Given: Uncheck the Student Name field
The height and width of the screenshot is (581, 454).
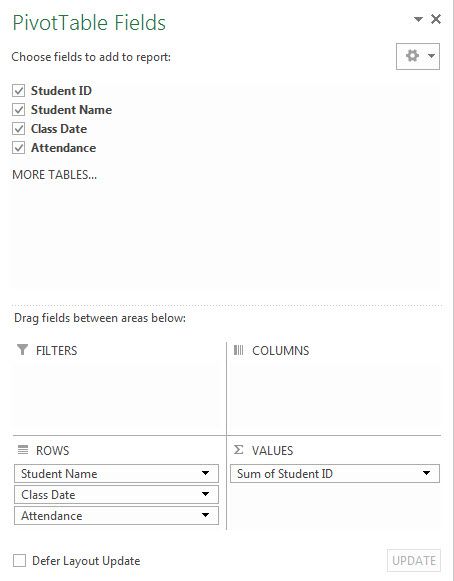Looking at the screenshot, I should [x=19, y=110].
